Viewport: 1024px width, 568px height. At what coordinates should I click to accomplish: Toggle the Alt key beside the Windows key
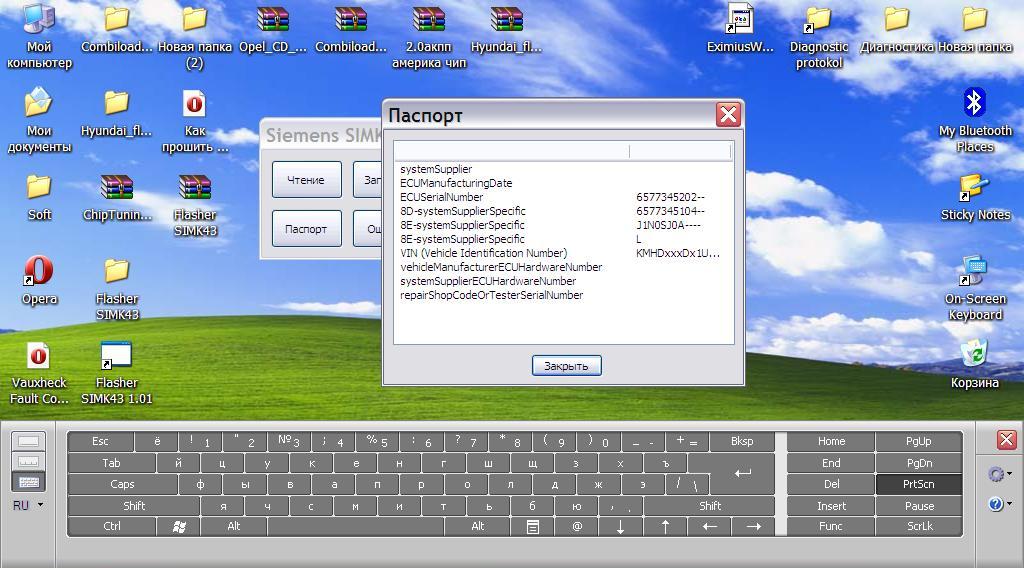coord(233,527)
